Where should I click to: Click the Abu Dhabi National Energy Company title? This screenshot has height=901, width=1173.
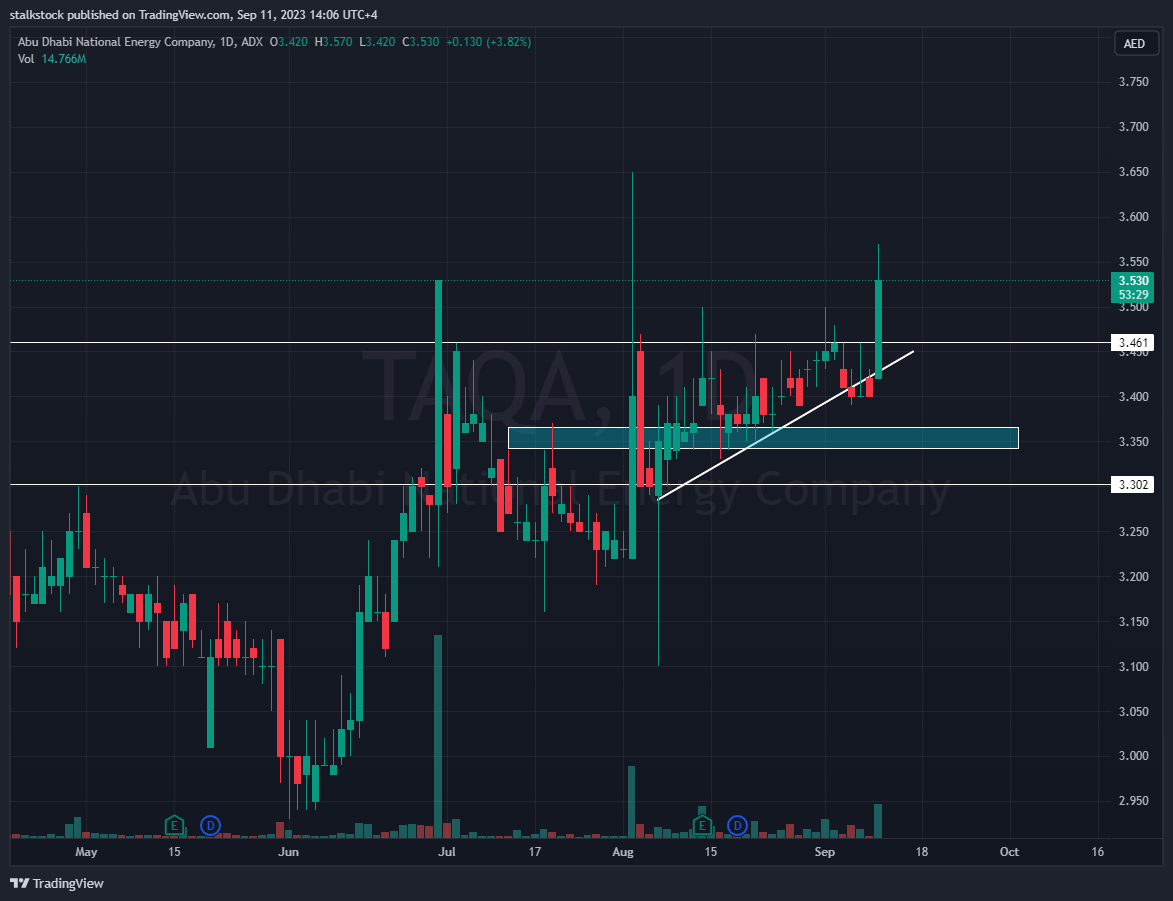pyautogui.click(x=115, y=42)
